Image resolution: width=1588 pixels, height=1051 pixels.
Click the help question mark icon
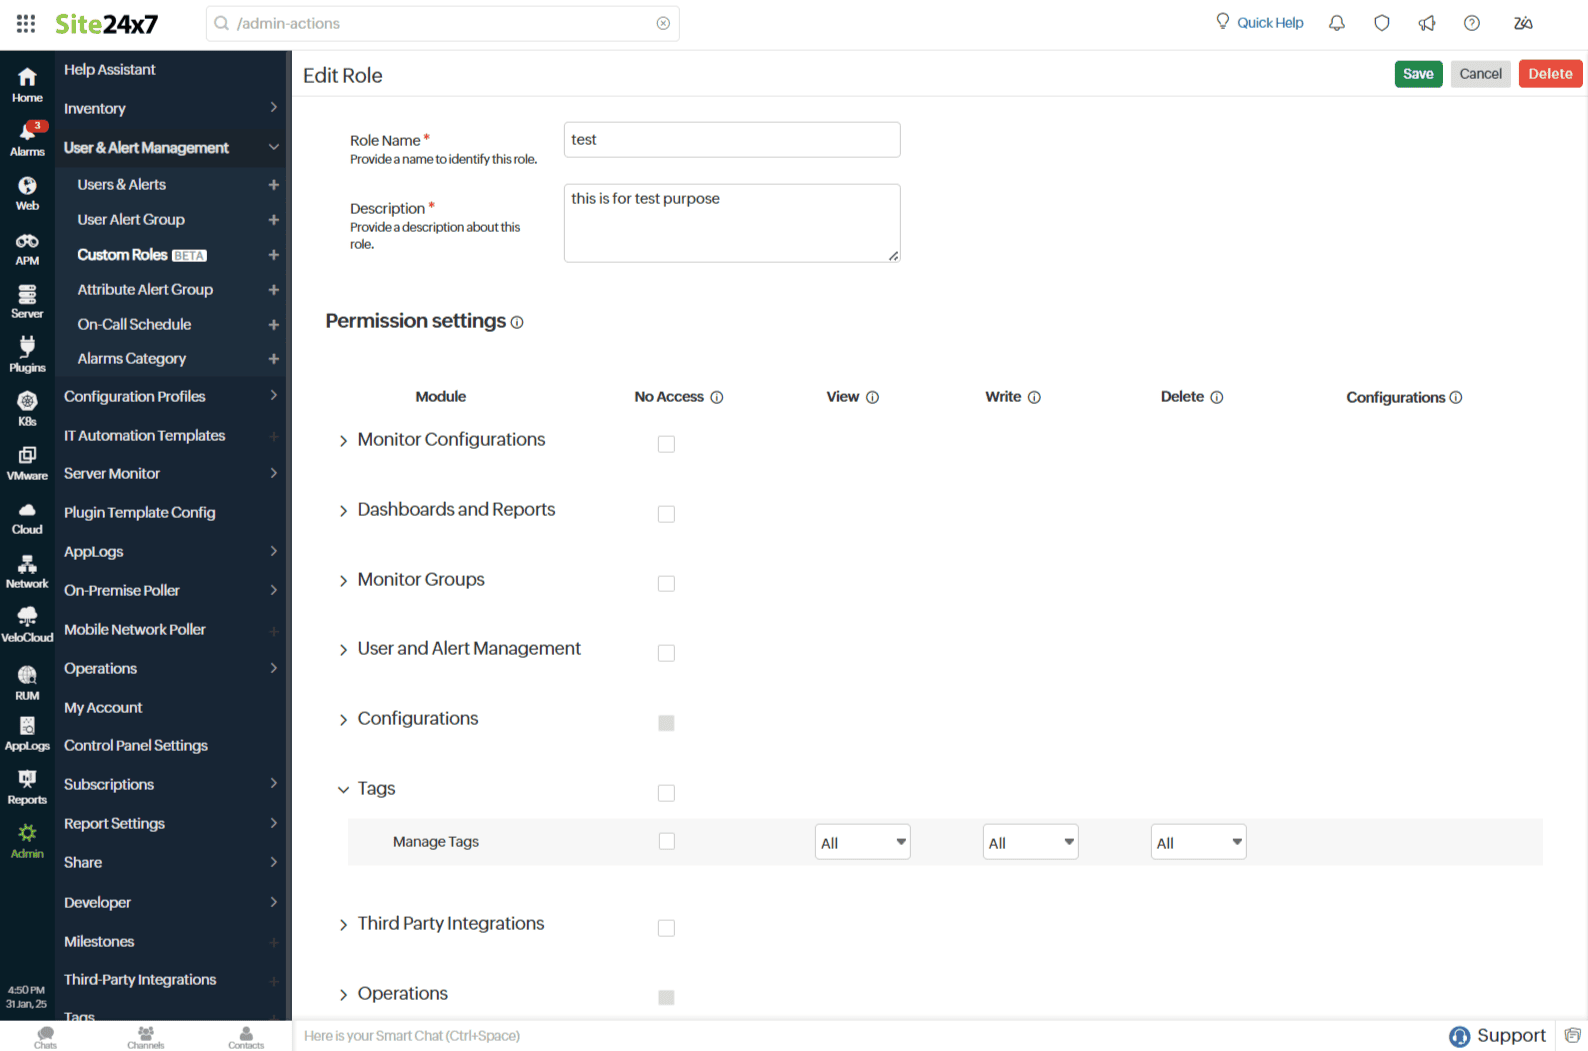[x=1471, y=23]
